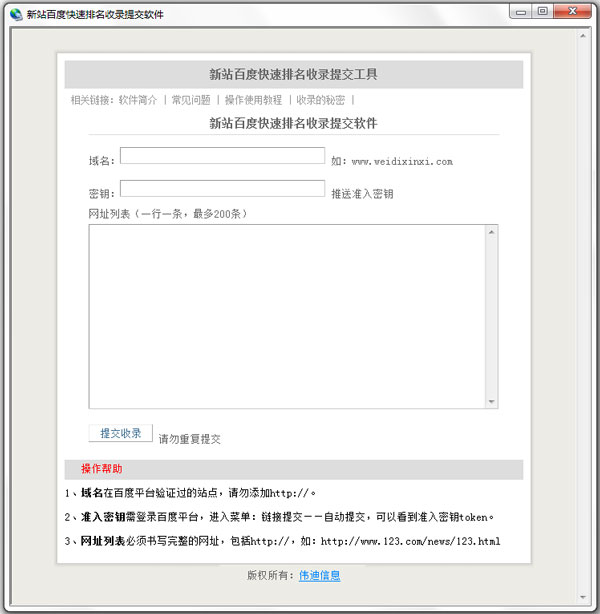Viewport: 600px width, 614px height.
Task: Click the 推送准入密钥 hint text
Action: [x=362, y=194]
